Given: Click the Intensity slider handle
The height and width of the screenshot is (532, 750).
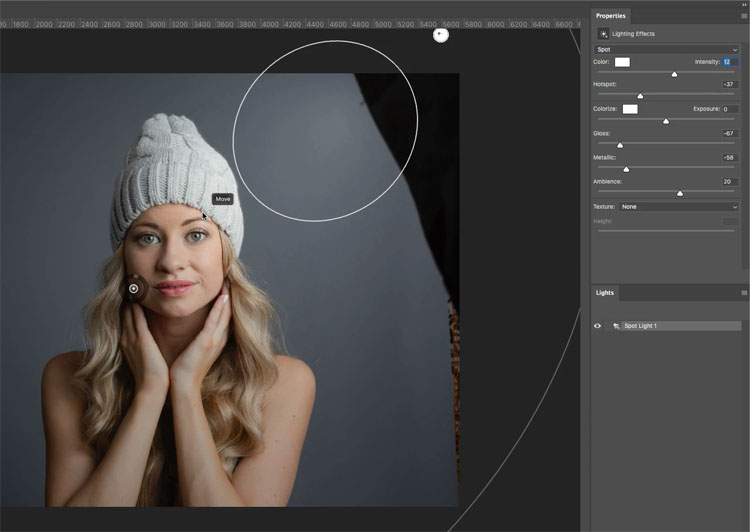Looking at the screenshot, I should 674,74.
